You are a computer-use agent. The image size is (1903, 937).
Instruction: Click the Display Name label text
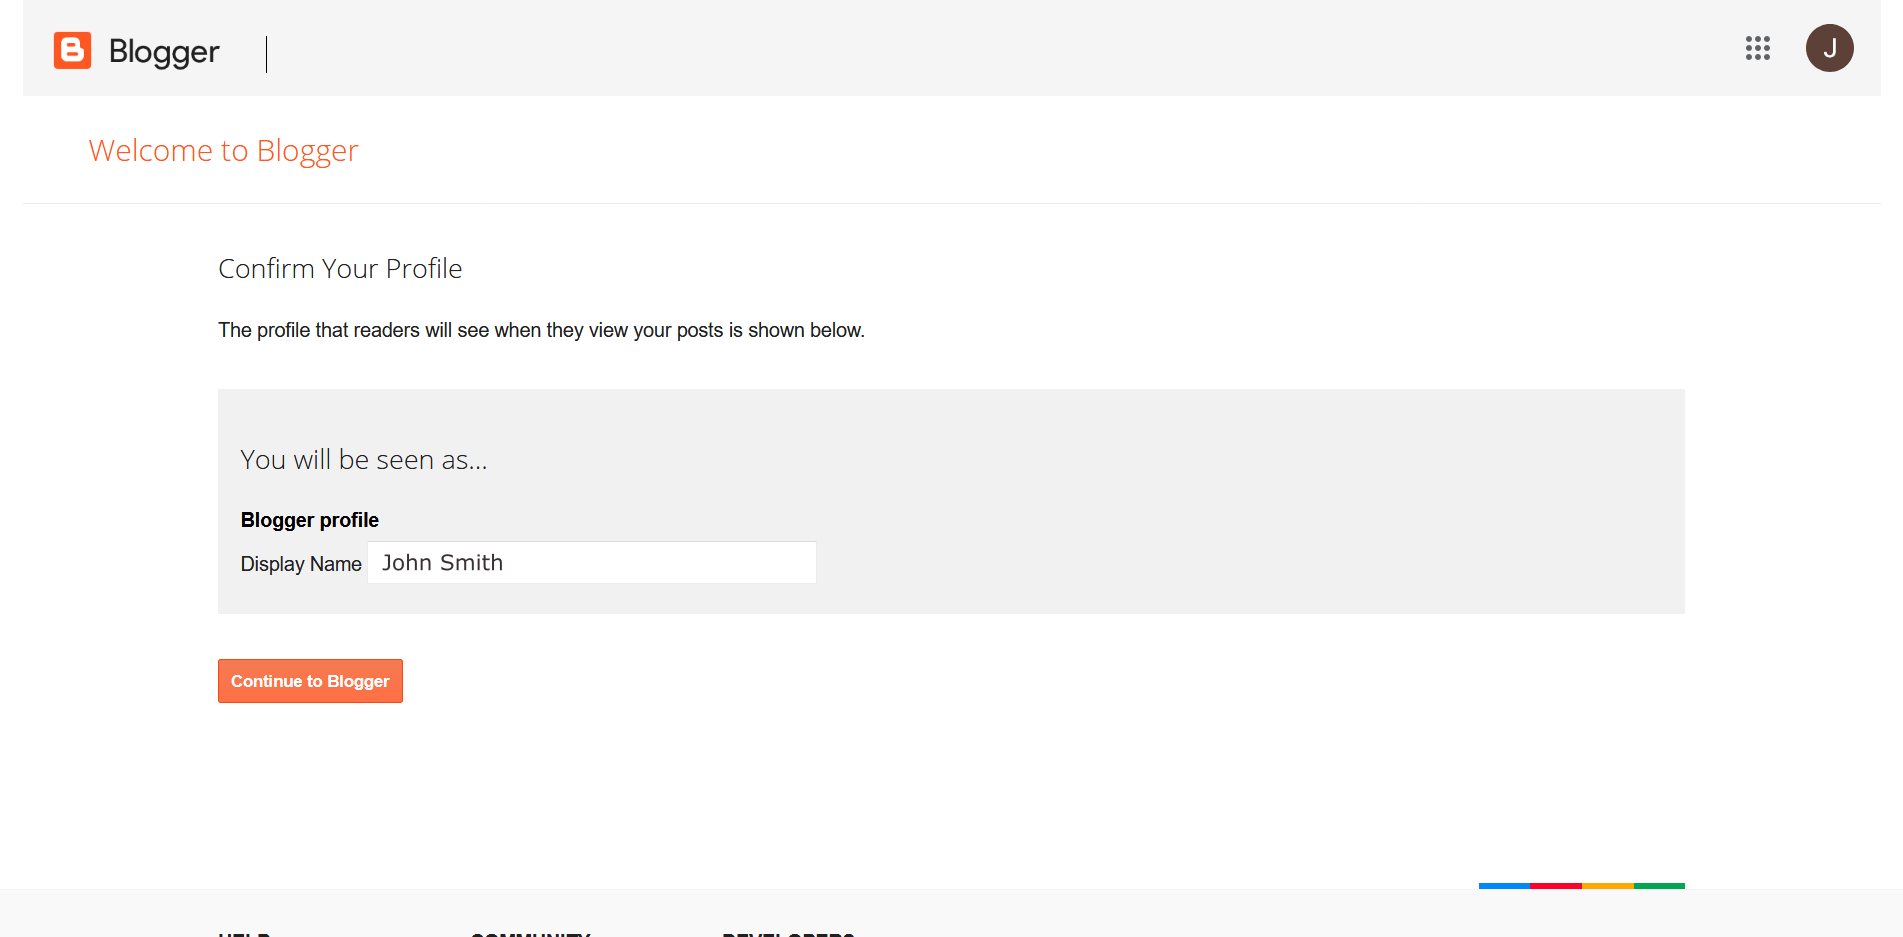coord(300,563)
